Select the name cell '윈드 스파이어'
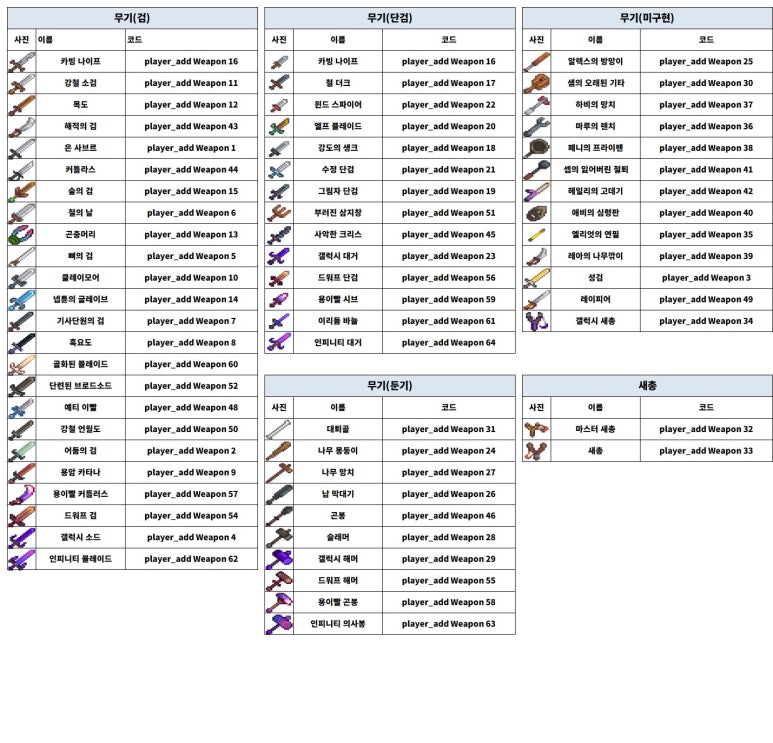Image resolution: width=773 pixels, height=743 pixels. click(338, 105)
